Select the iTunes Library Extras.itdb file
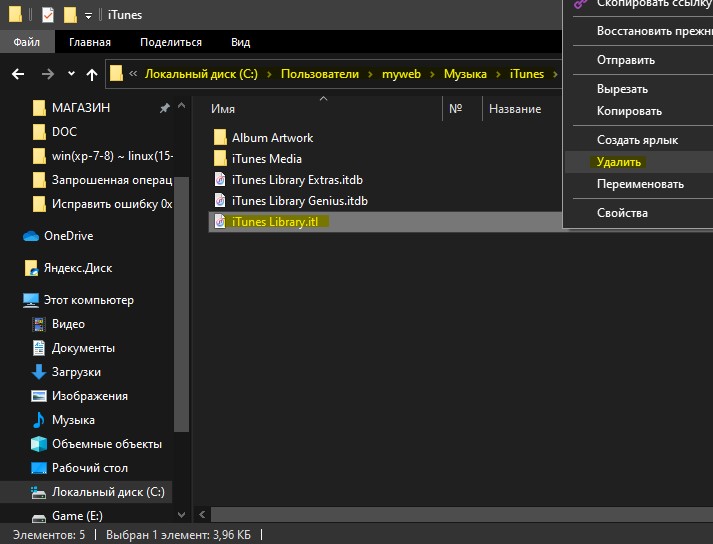713x544 pixels. pos(288,180)
